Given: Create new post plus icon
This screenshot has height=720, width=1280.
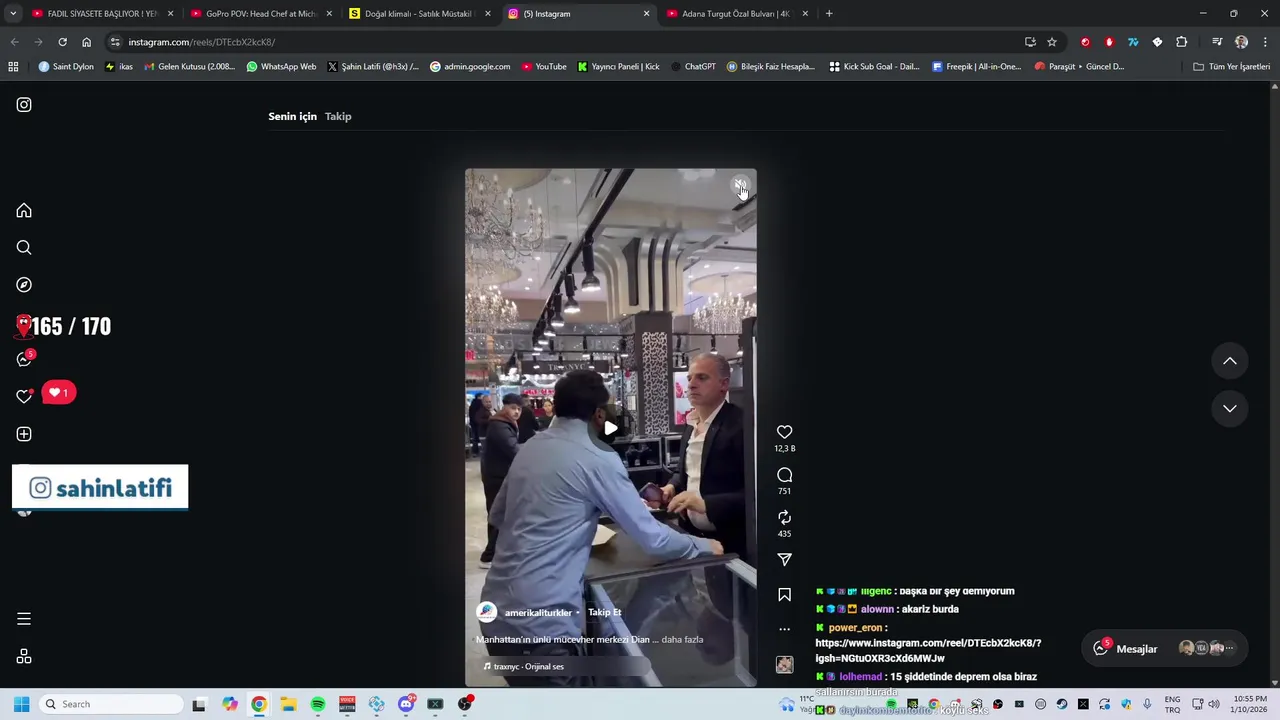Looking at the screenshot, I should tap(24, 434).
